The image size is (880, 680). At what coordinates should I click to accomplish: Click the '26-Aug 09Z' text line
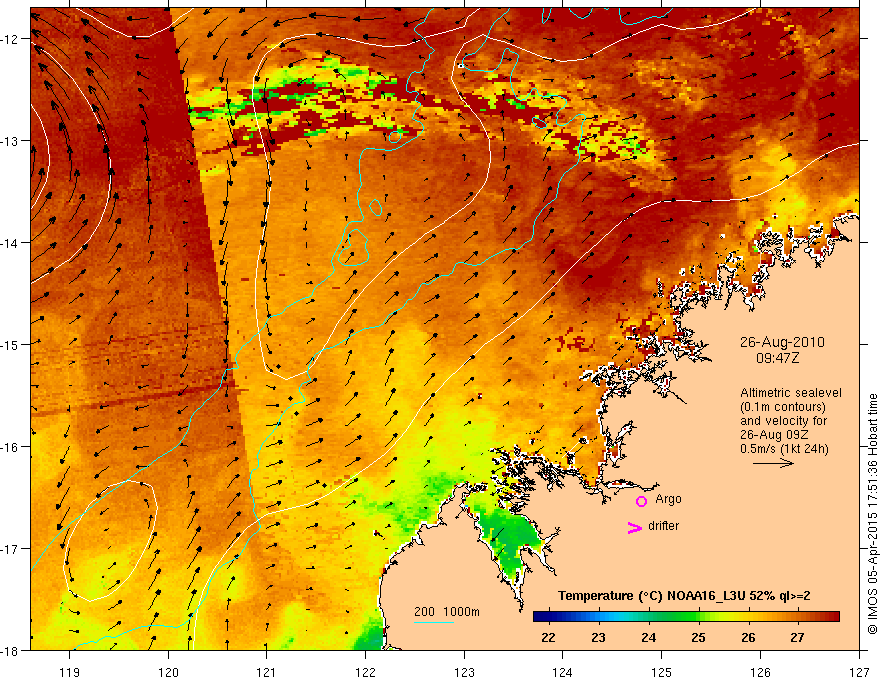[x=776, y=435]
